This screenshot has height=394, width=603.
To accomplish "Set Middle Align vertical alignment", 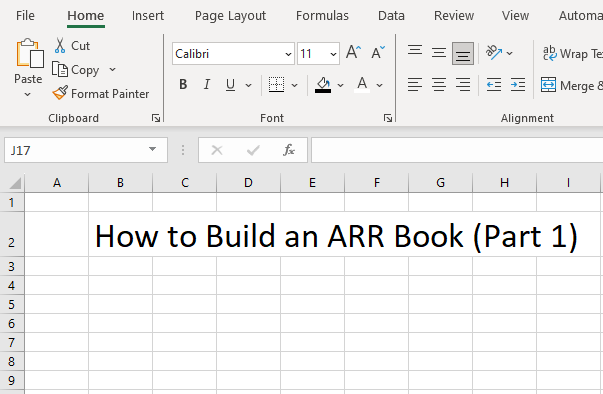I will point(439,53).
